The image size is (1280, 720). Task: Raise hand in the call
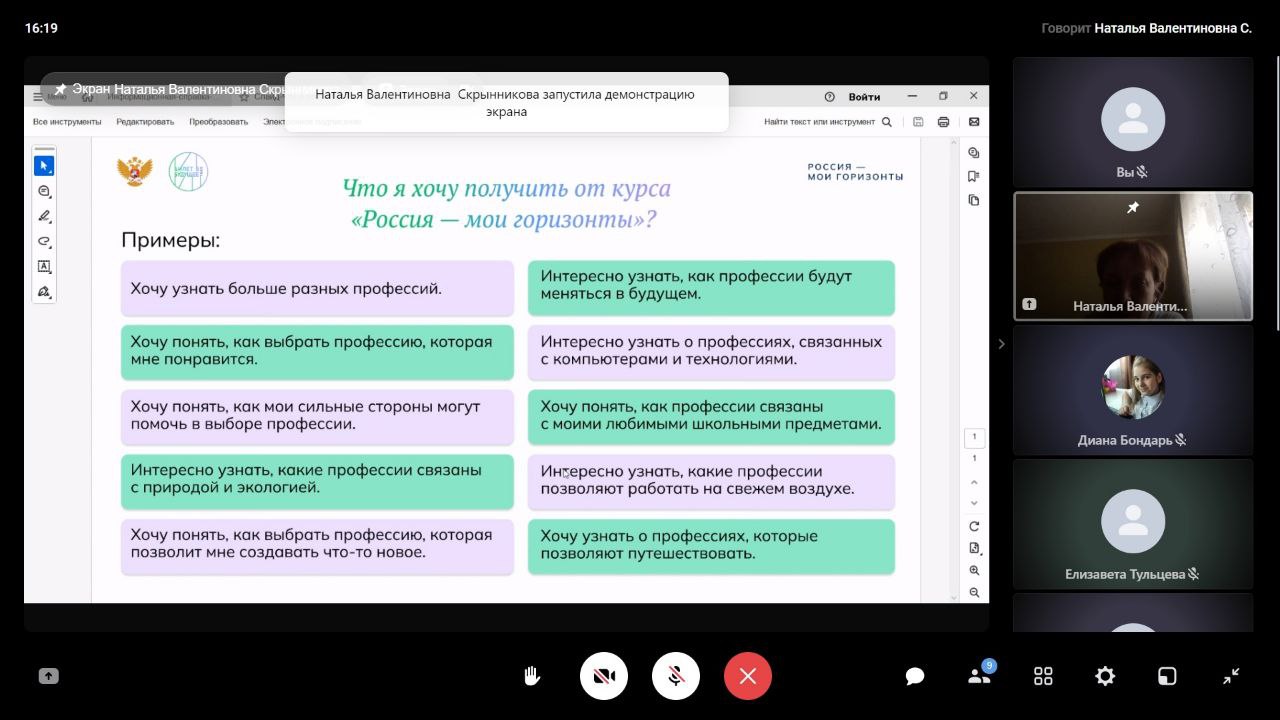coord(532,676)
